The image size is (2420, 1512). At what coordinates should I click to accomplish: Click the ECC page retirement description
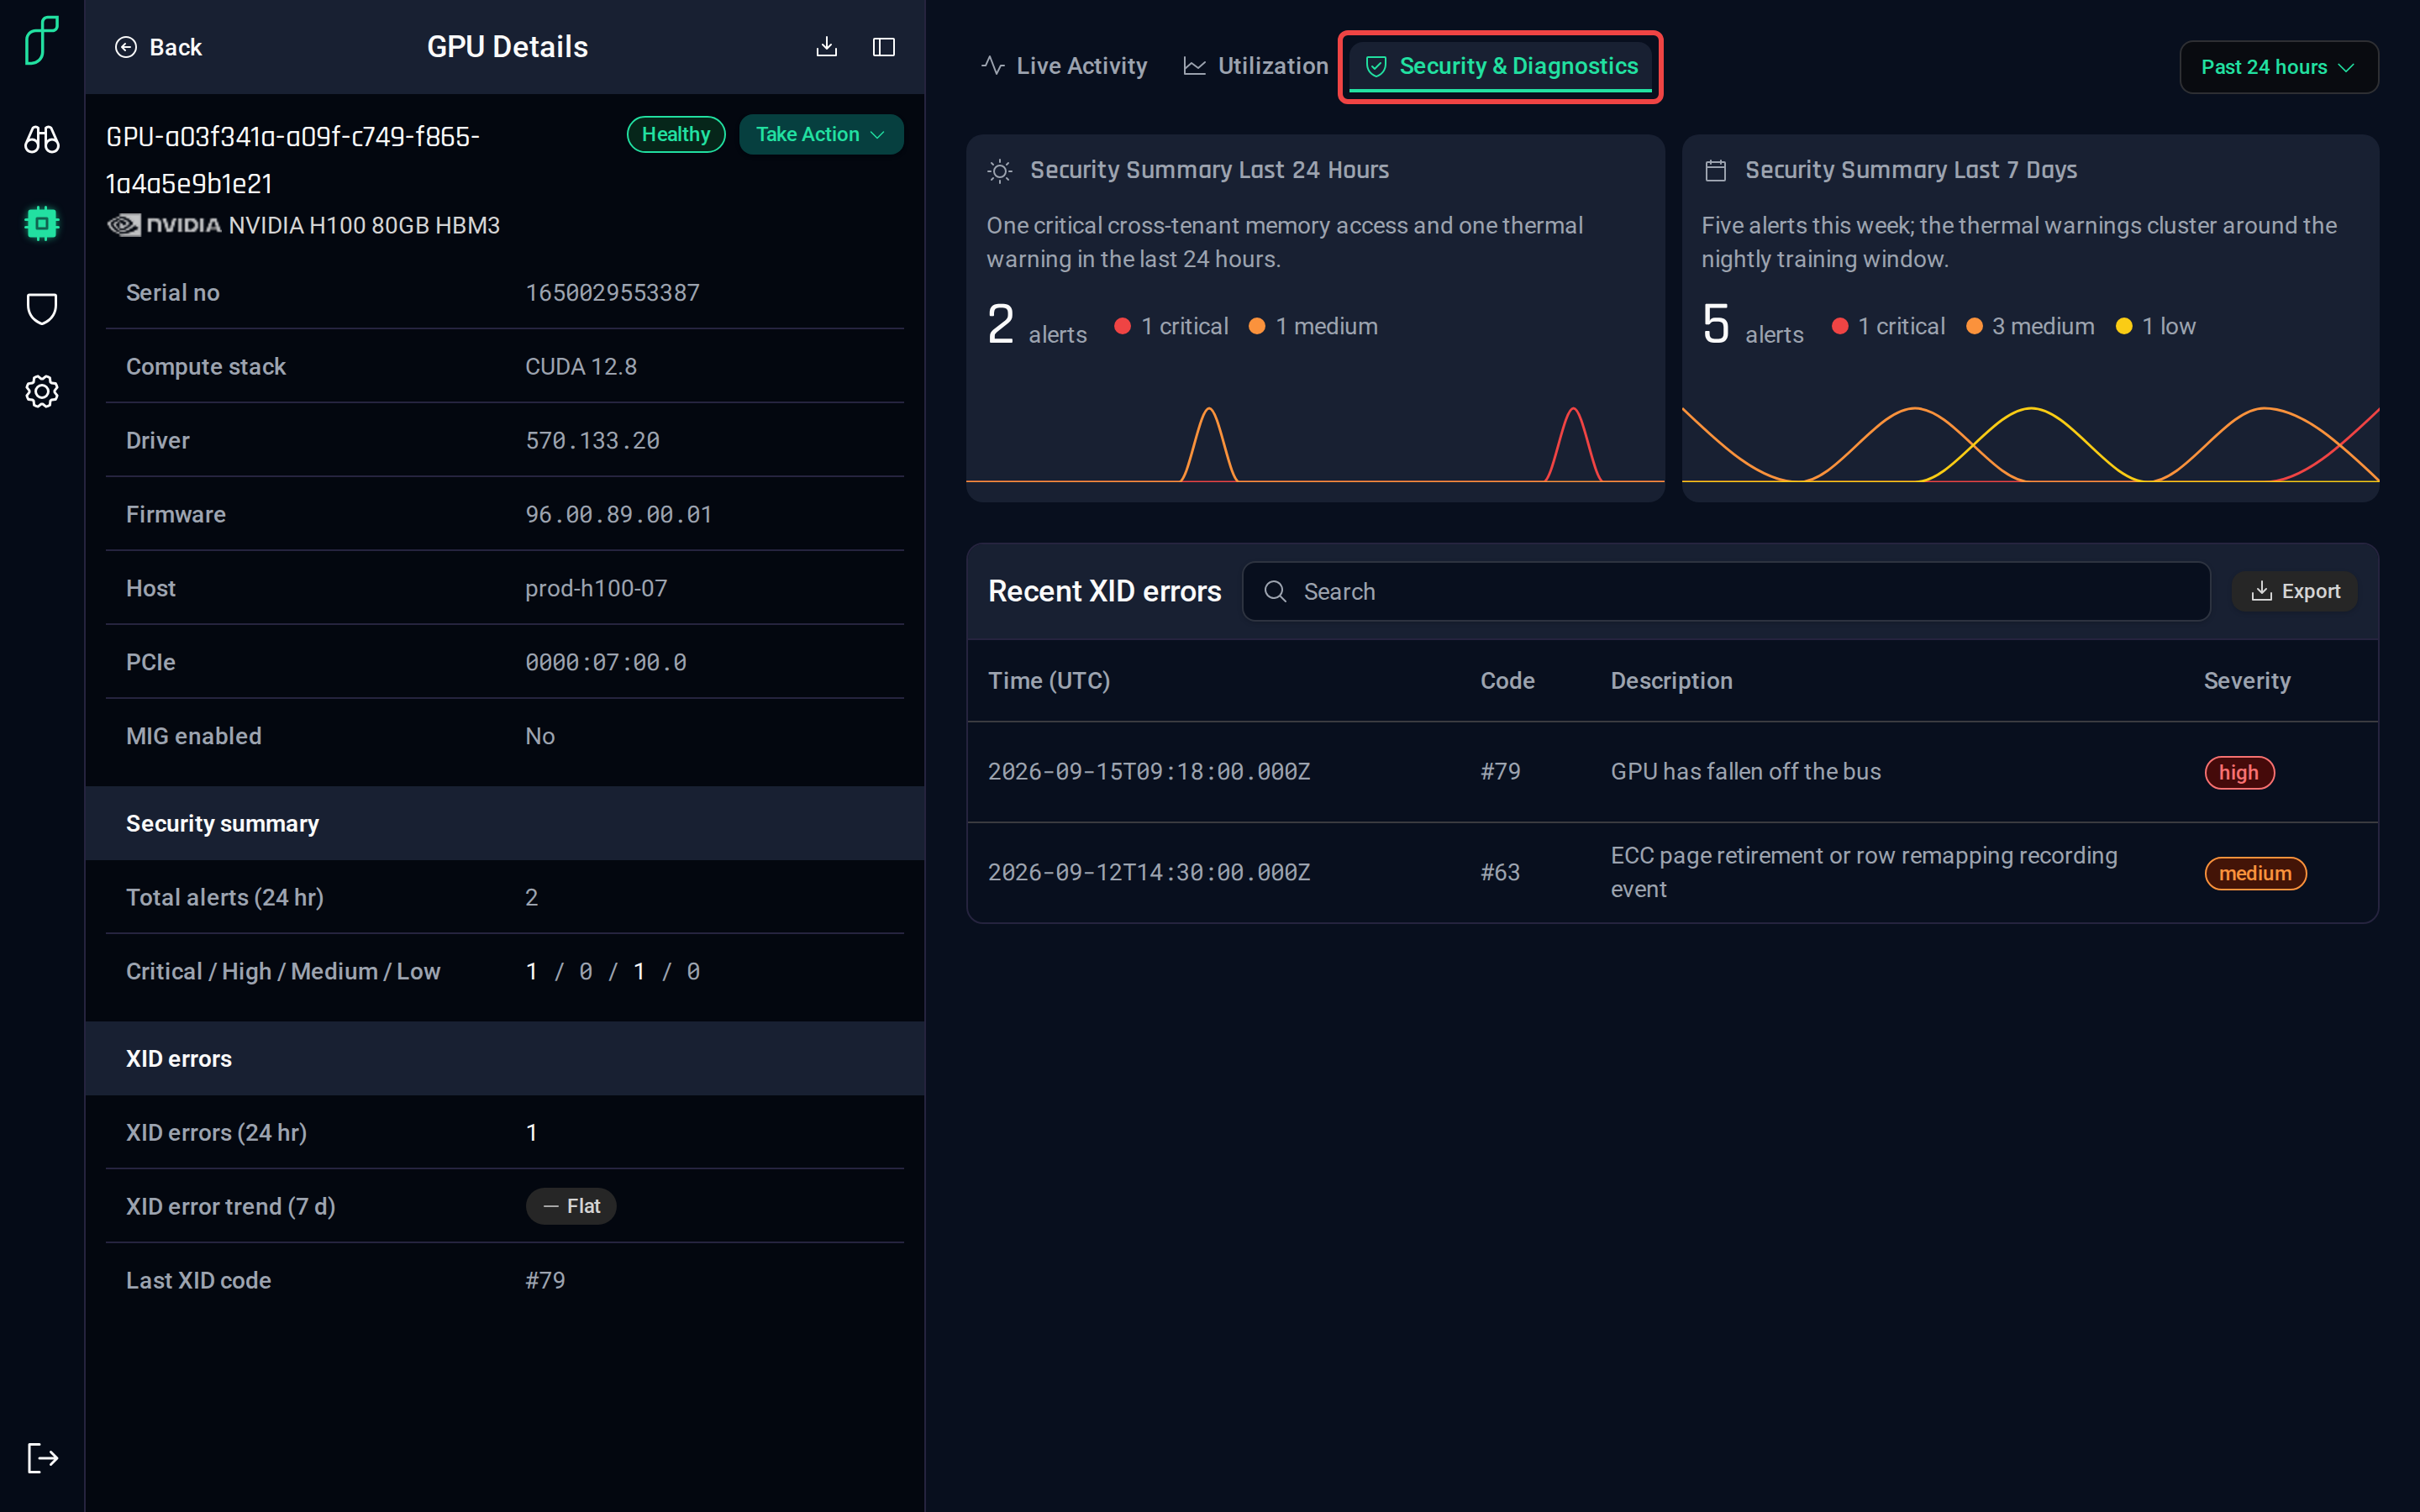pyautogui.click(x=1863, y=872)
